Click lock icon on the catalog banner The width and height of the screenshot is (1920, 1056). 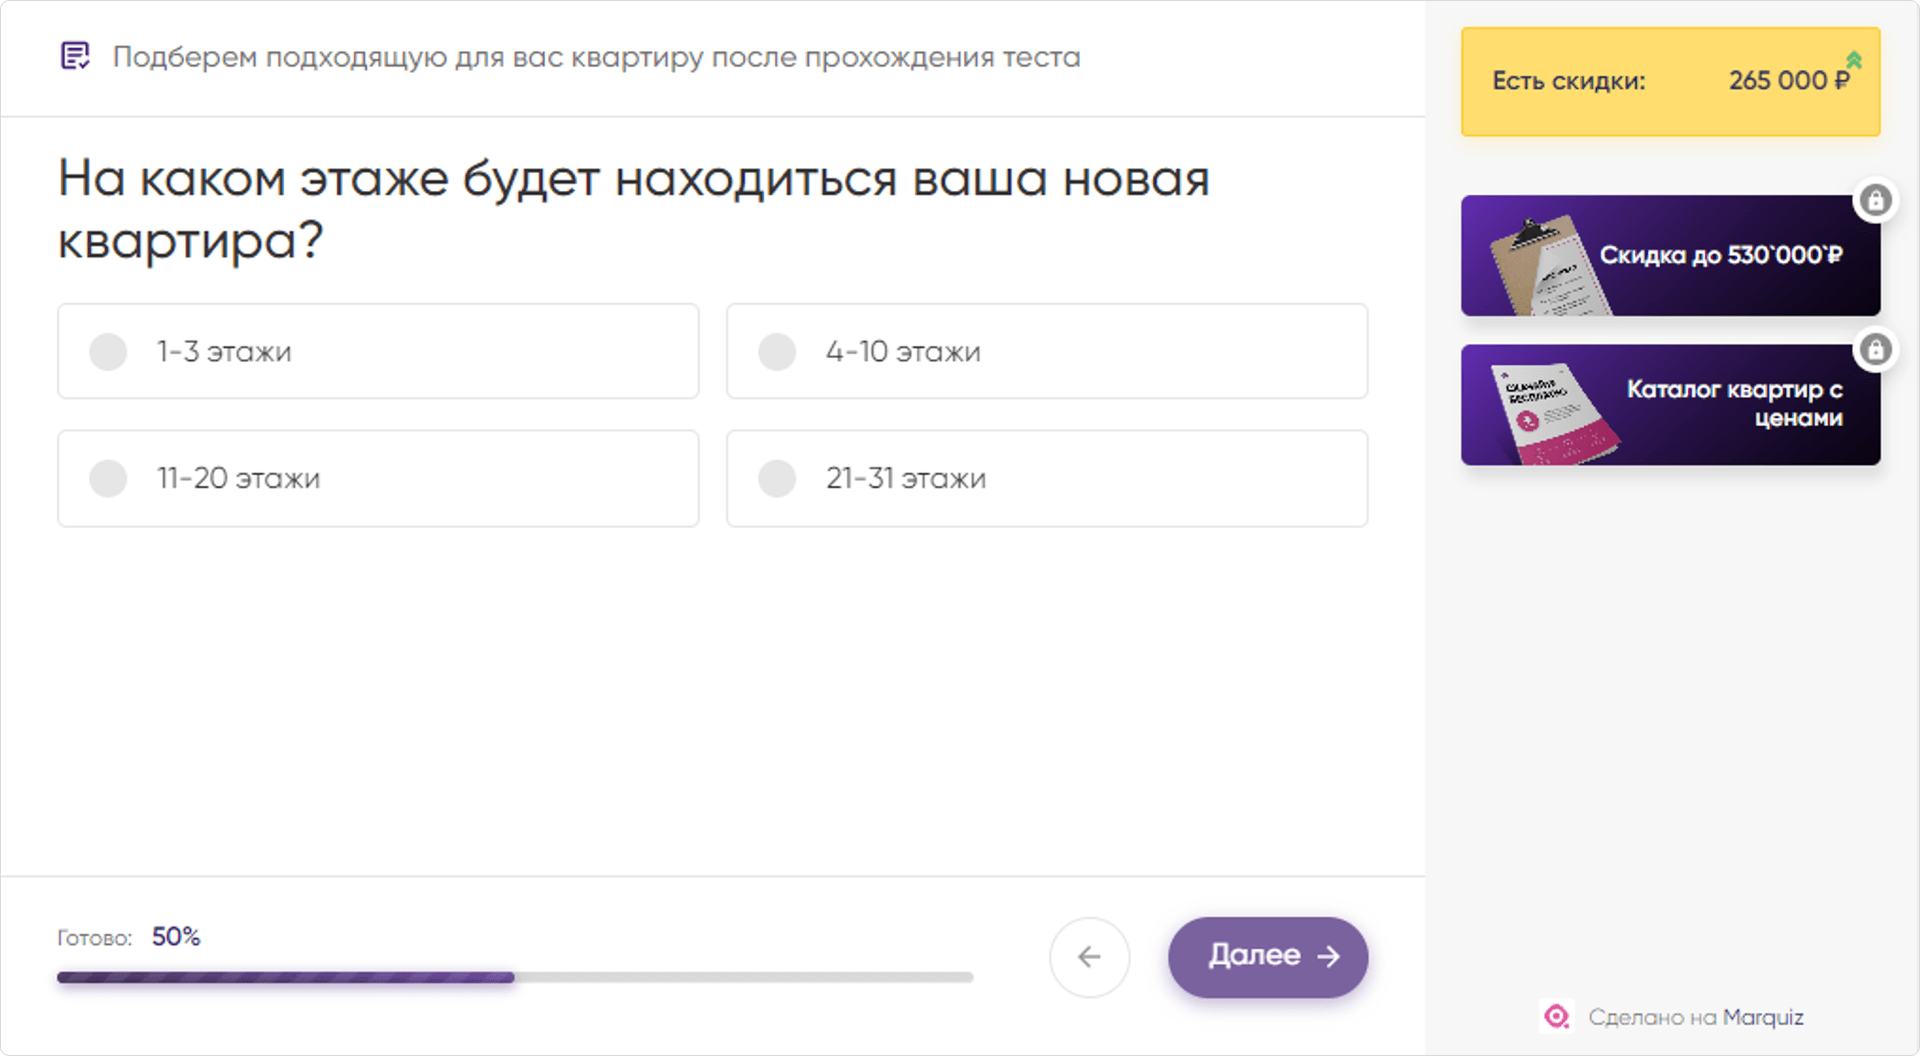pyautogui.click(x=1875, y=350)
